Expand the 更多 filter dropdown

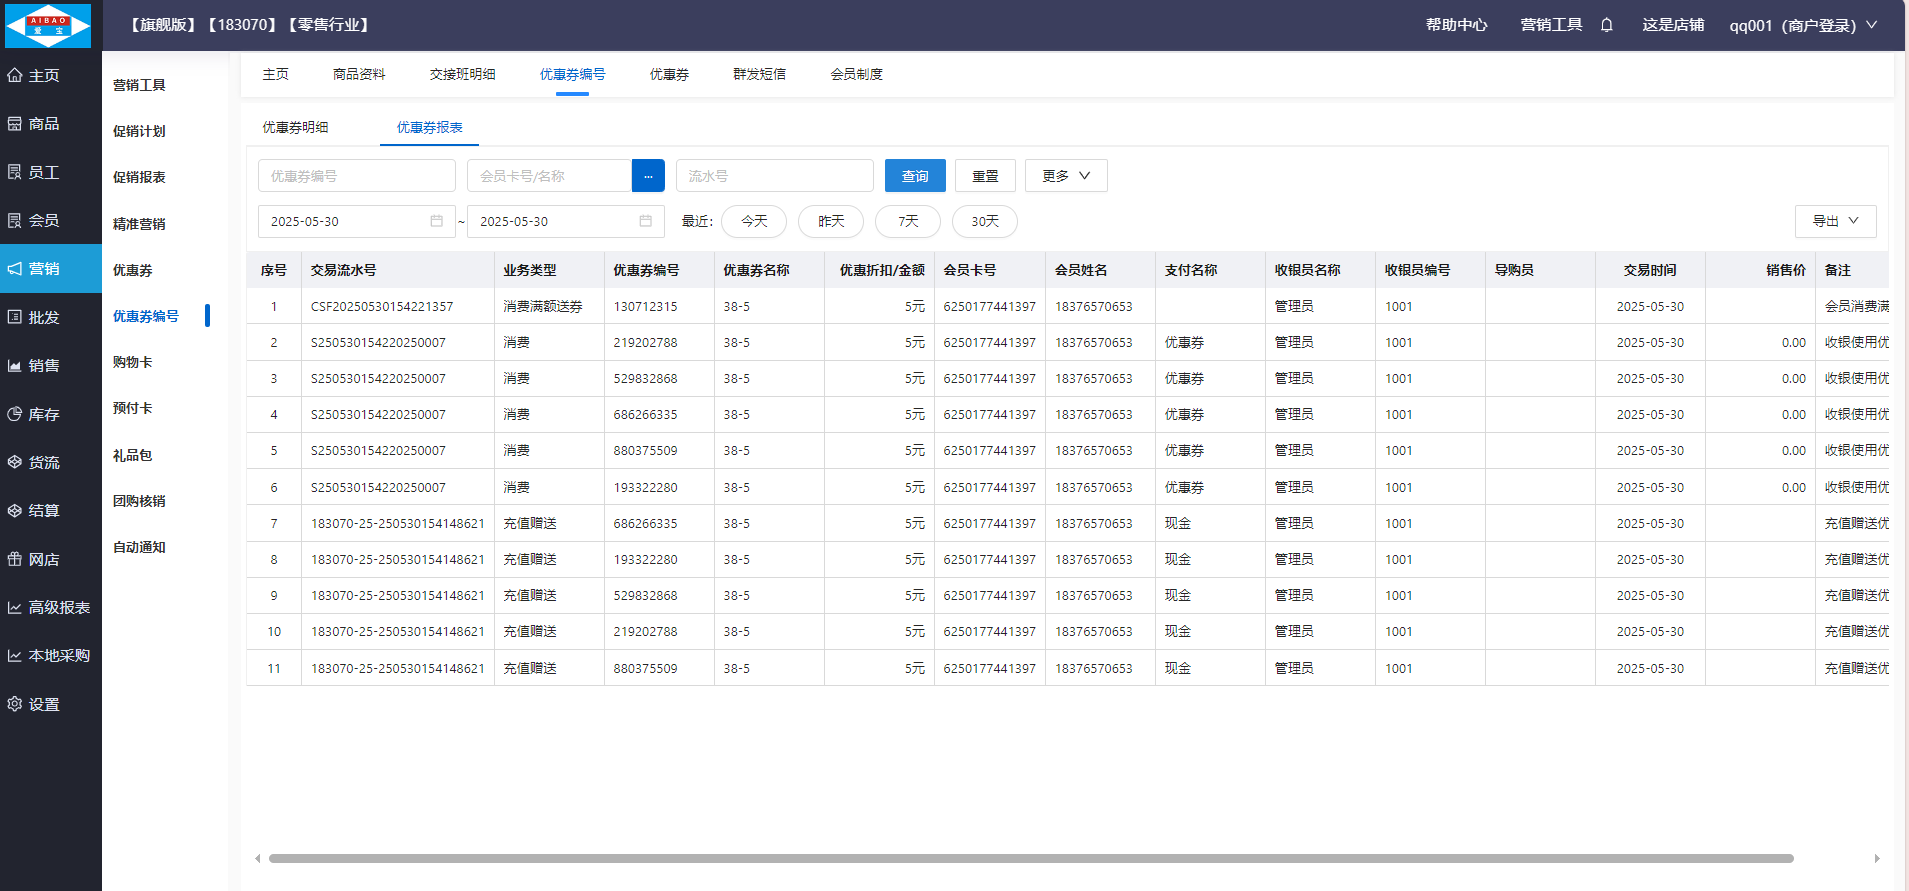coord(1065,176)
